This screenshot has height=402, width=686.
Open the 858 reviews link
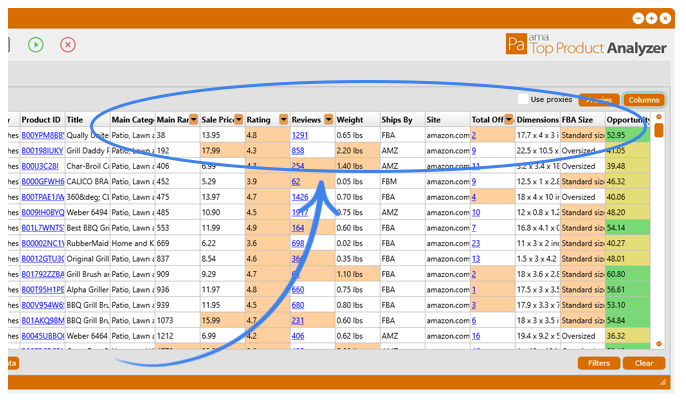point(298,150)
